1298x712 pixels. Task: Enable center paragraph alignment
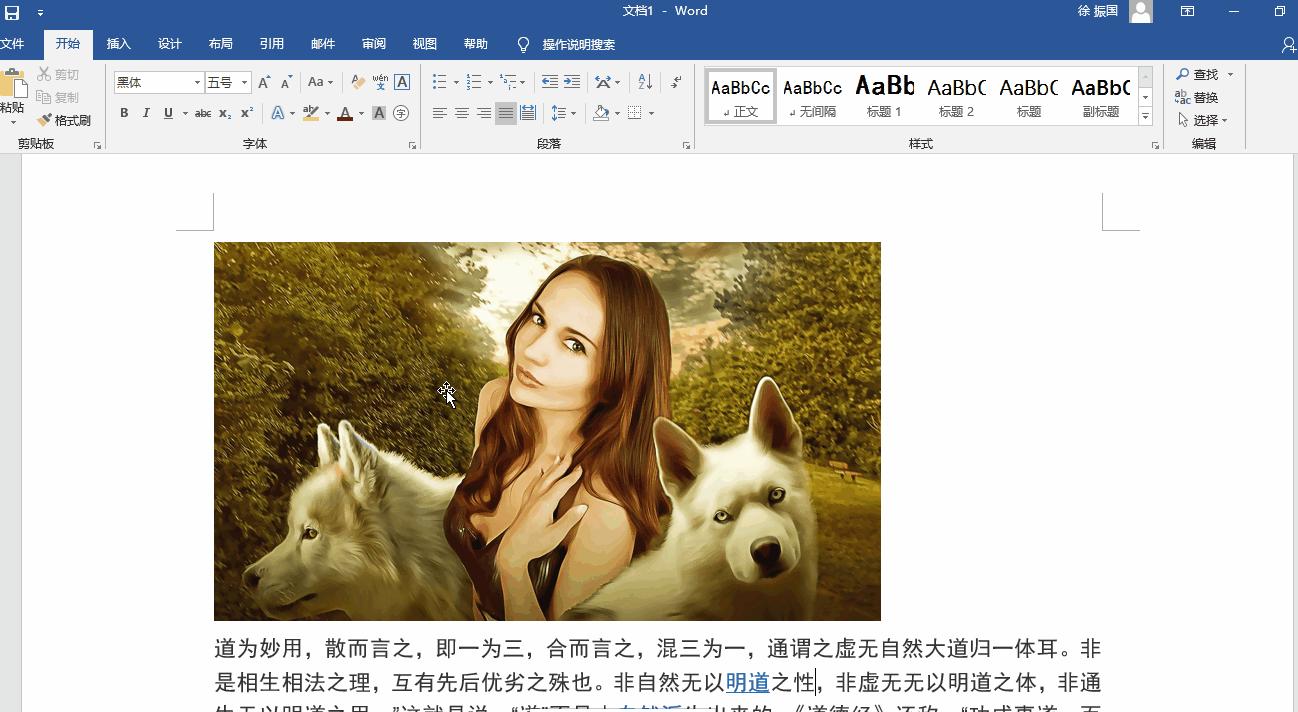[x=462, y=113]
